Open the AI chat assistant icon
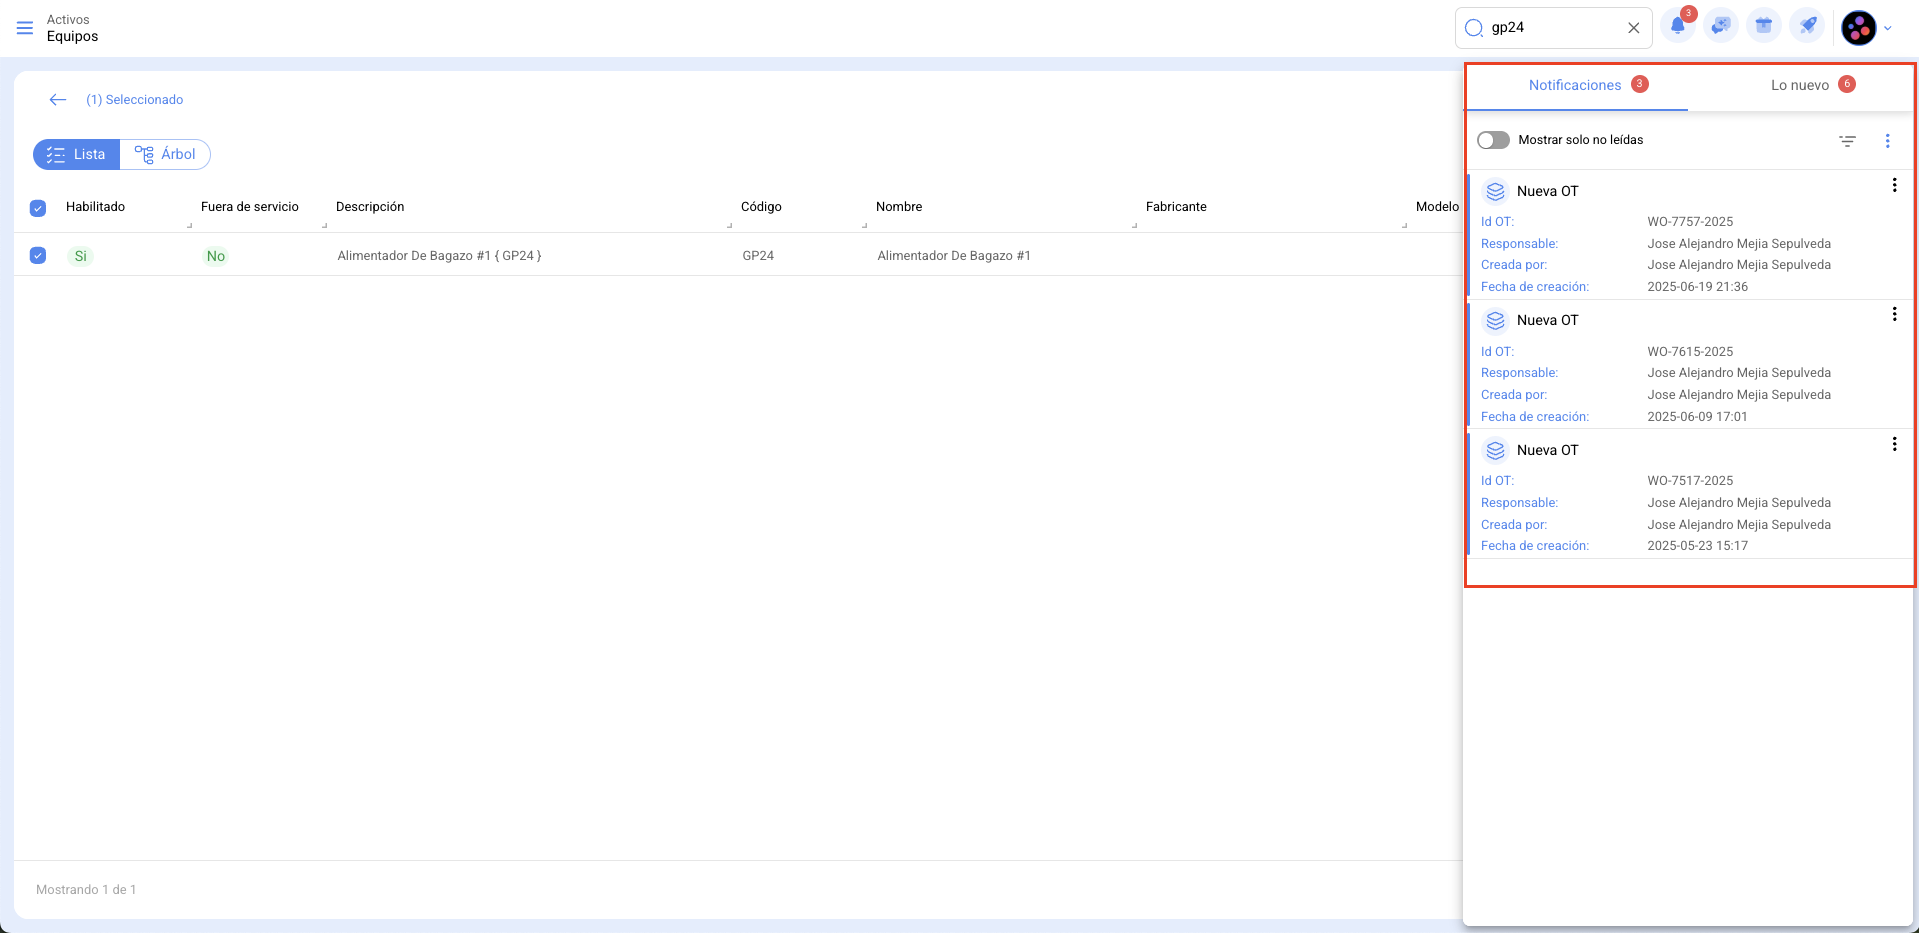1919x933 pixels. tap(1720, 27)
